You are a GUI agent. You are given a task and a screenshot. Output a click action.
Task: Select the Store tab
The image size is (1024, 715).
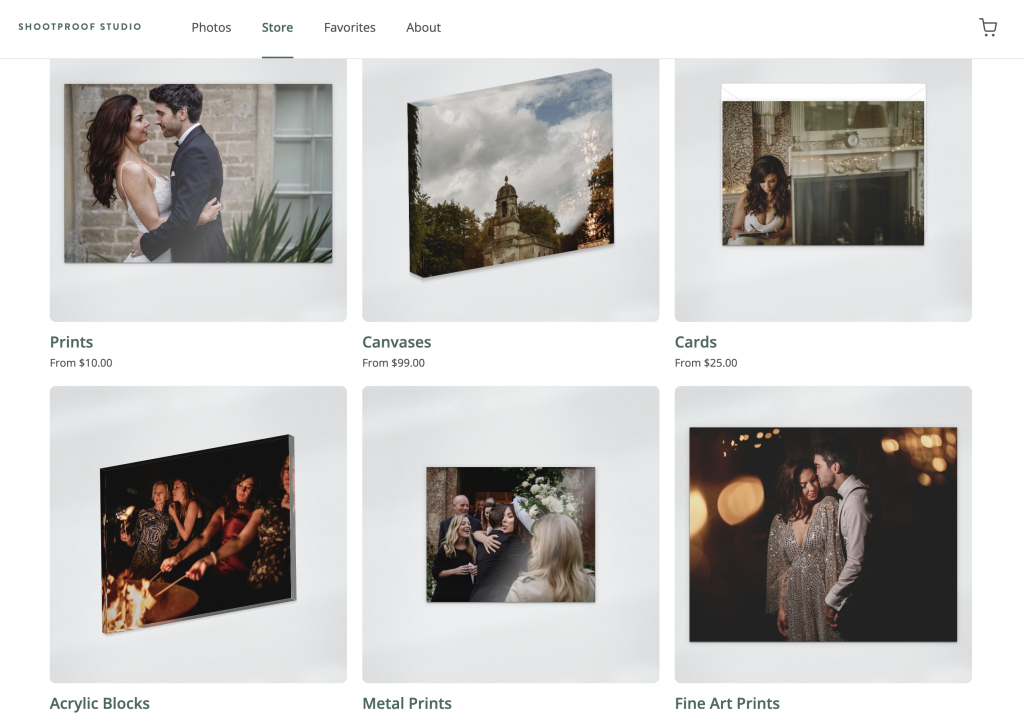point(277,27)
